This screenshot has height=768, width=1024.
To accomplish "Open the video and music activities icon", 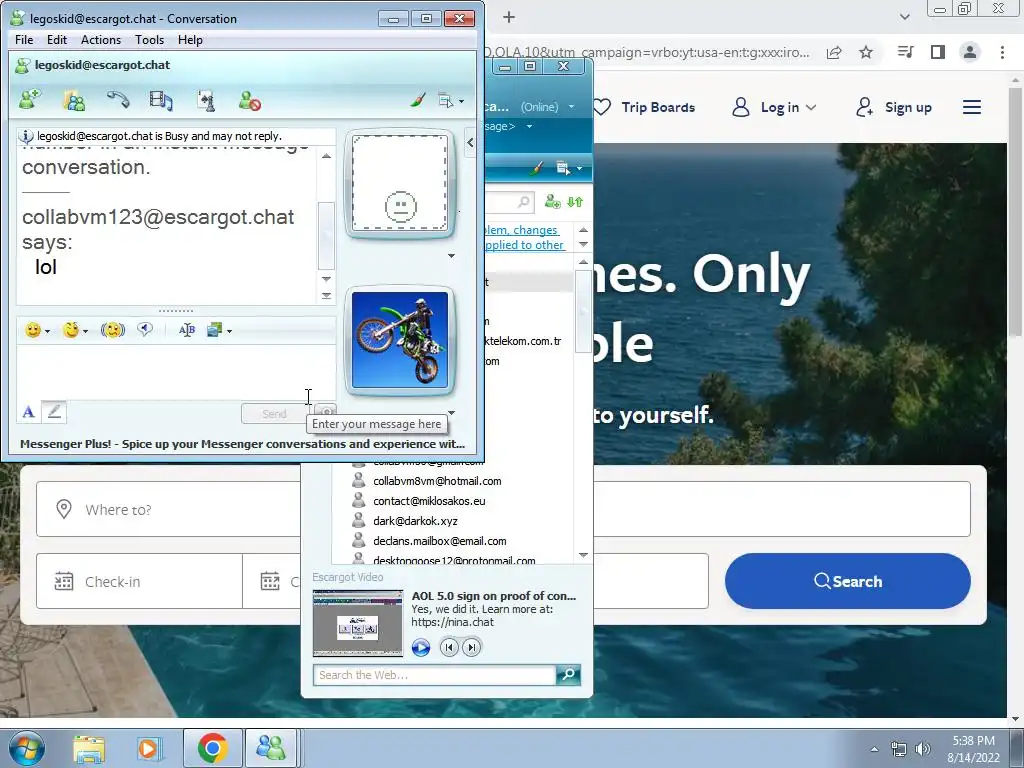I will tap(161, 101).
